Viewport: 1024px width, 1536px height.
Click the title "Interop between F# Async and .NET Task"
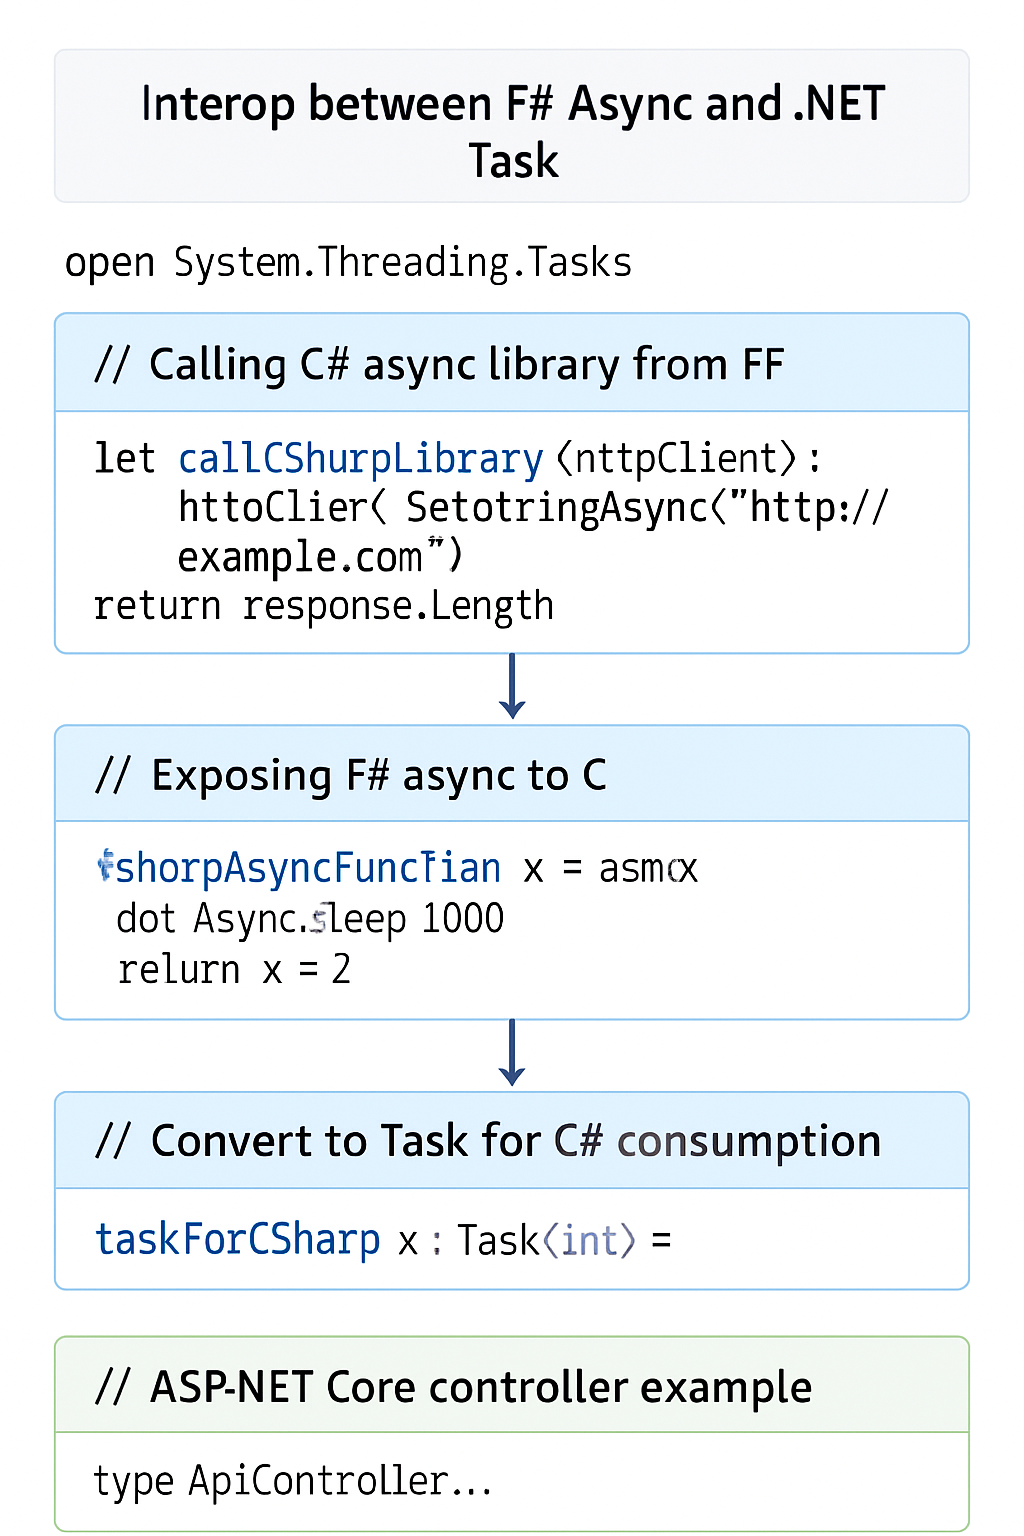click(512, 131)
